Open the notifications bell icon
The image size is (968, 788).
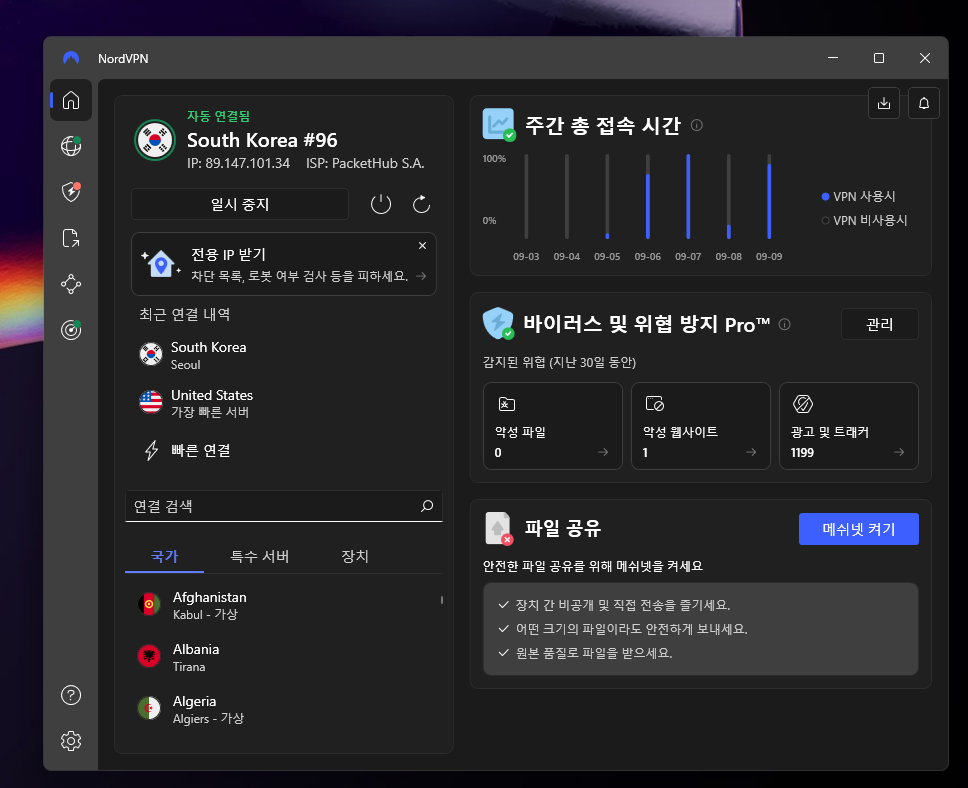[924, 103]
